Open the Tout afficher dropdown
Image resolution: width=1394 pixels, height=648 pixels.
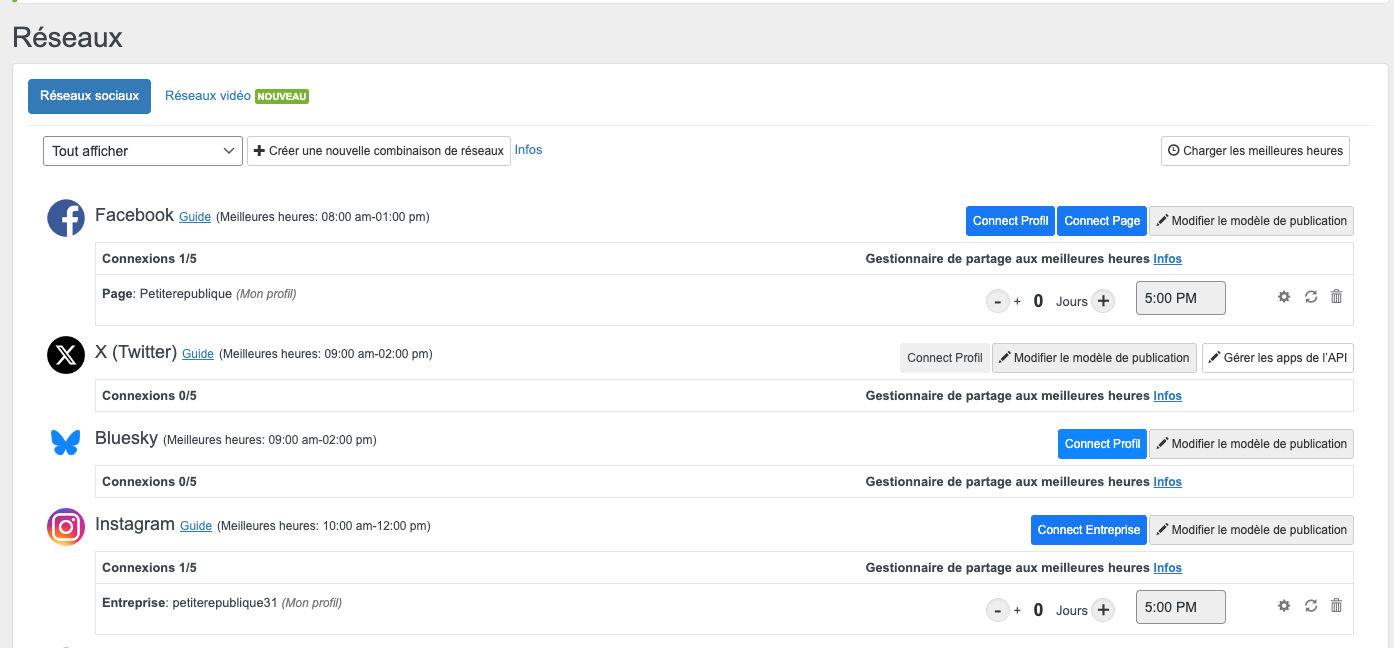(x=142, y=151)
